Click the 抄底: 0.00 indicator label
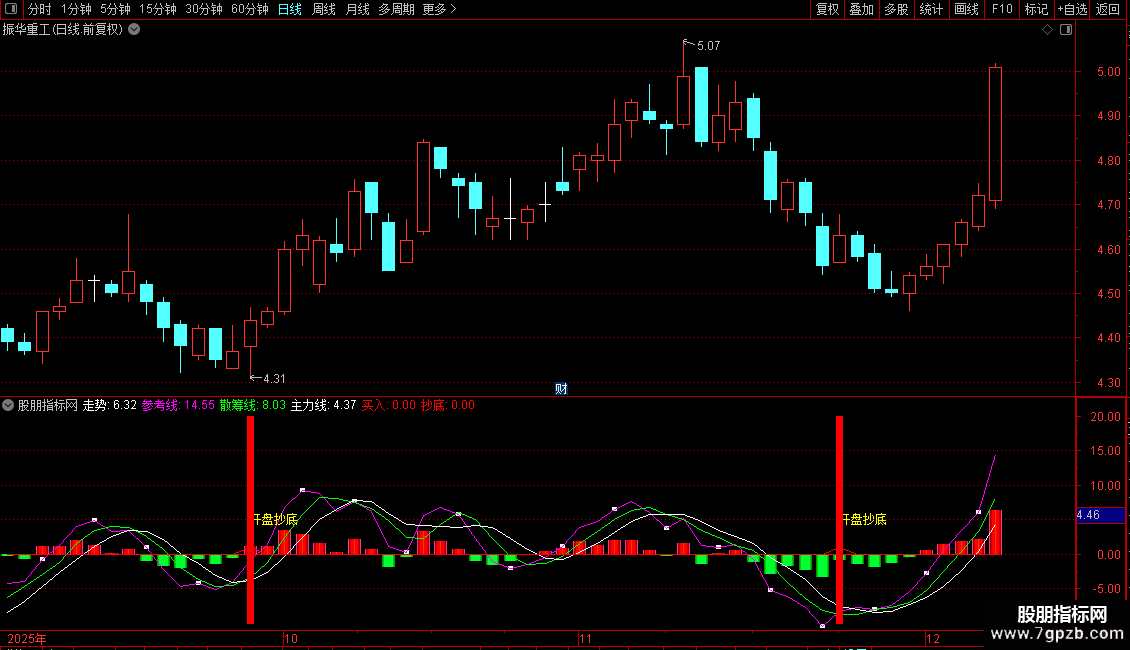Image resolution: width=1130 pixels, height=650 pixels. point(448,405)
